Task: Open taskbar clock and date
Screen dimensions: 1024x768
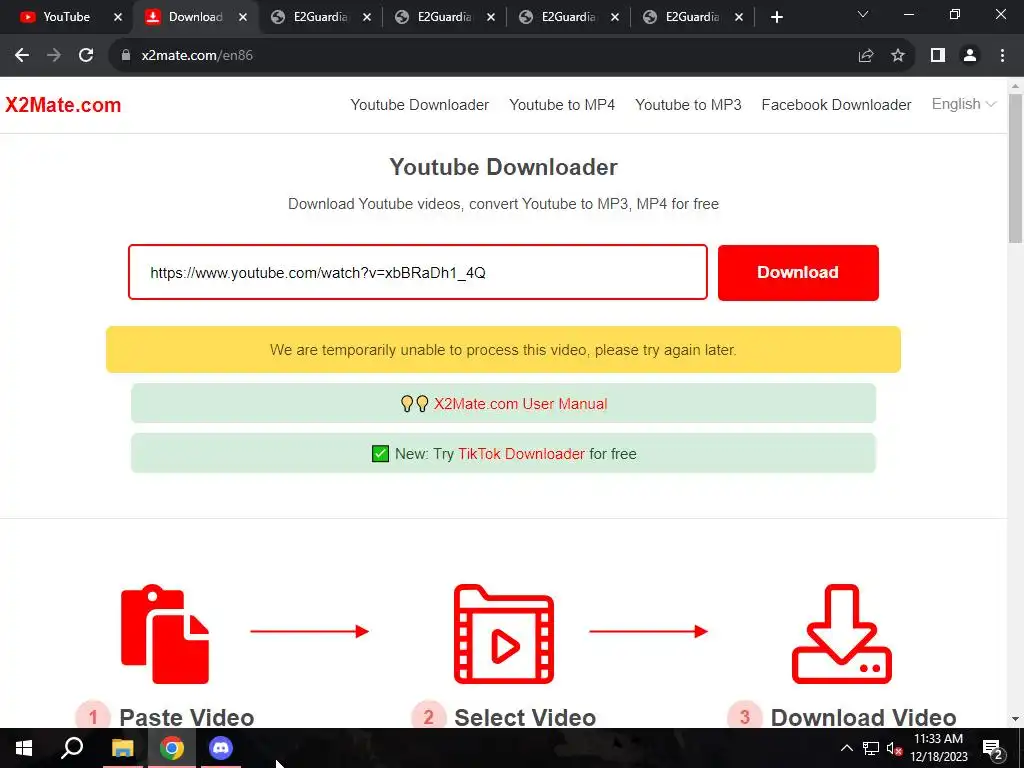Action: click(939, 748)
